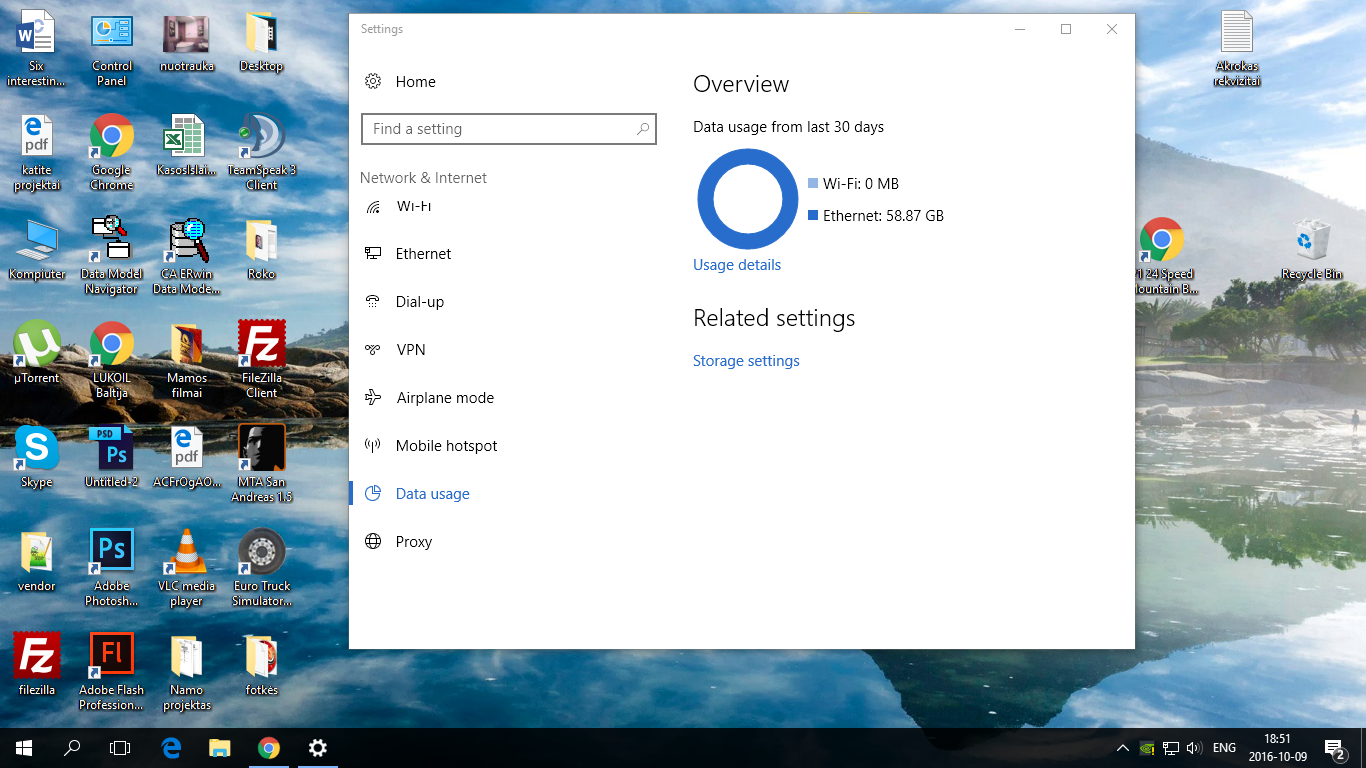Click the Settings gear in taskbar
The width and height of the screenshot is (1366, 768).
(x=317, y=748)
